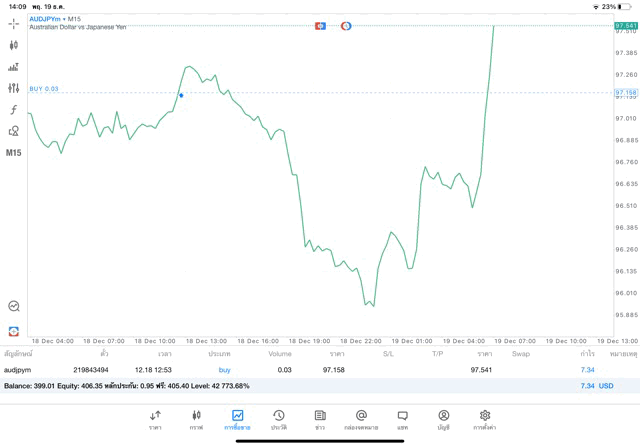Open the depth of market bars icon
Screen dimensions: 640x447
(x=13, y=67)
